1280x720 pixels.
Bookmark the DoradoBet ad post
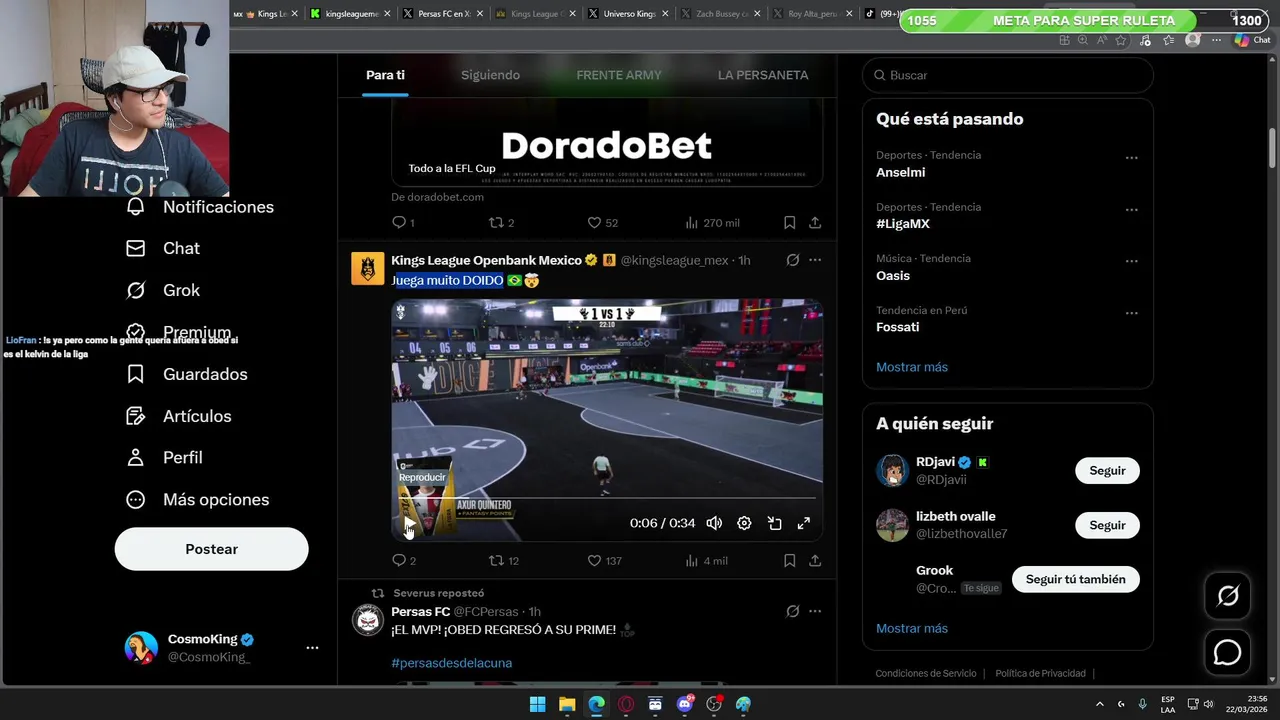(x=789, y=223)
